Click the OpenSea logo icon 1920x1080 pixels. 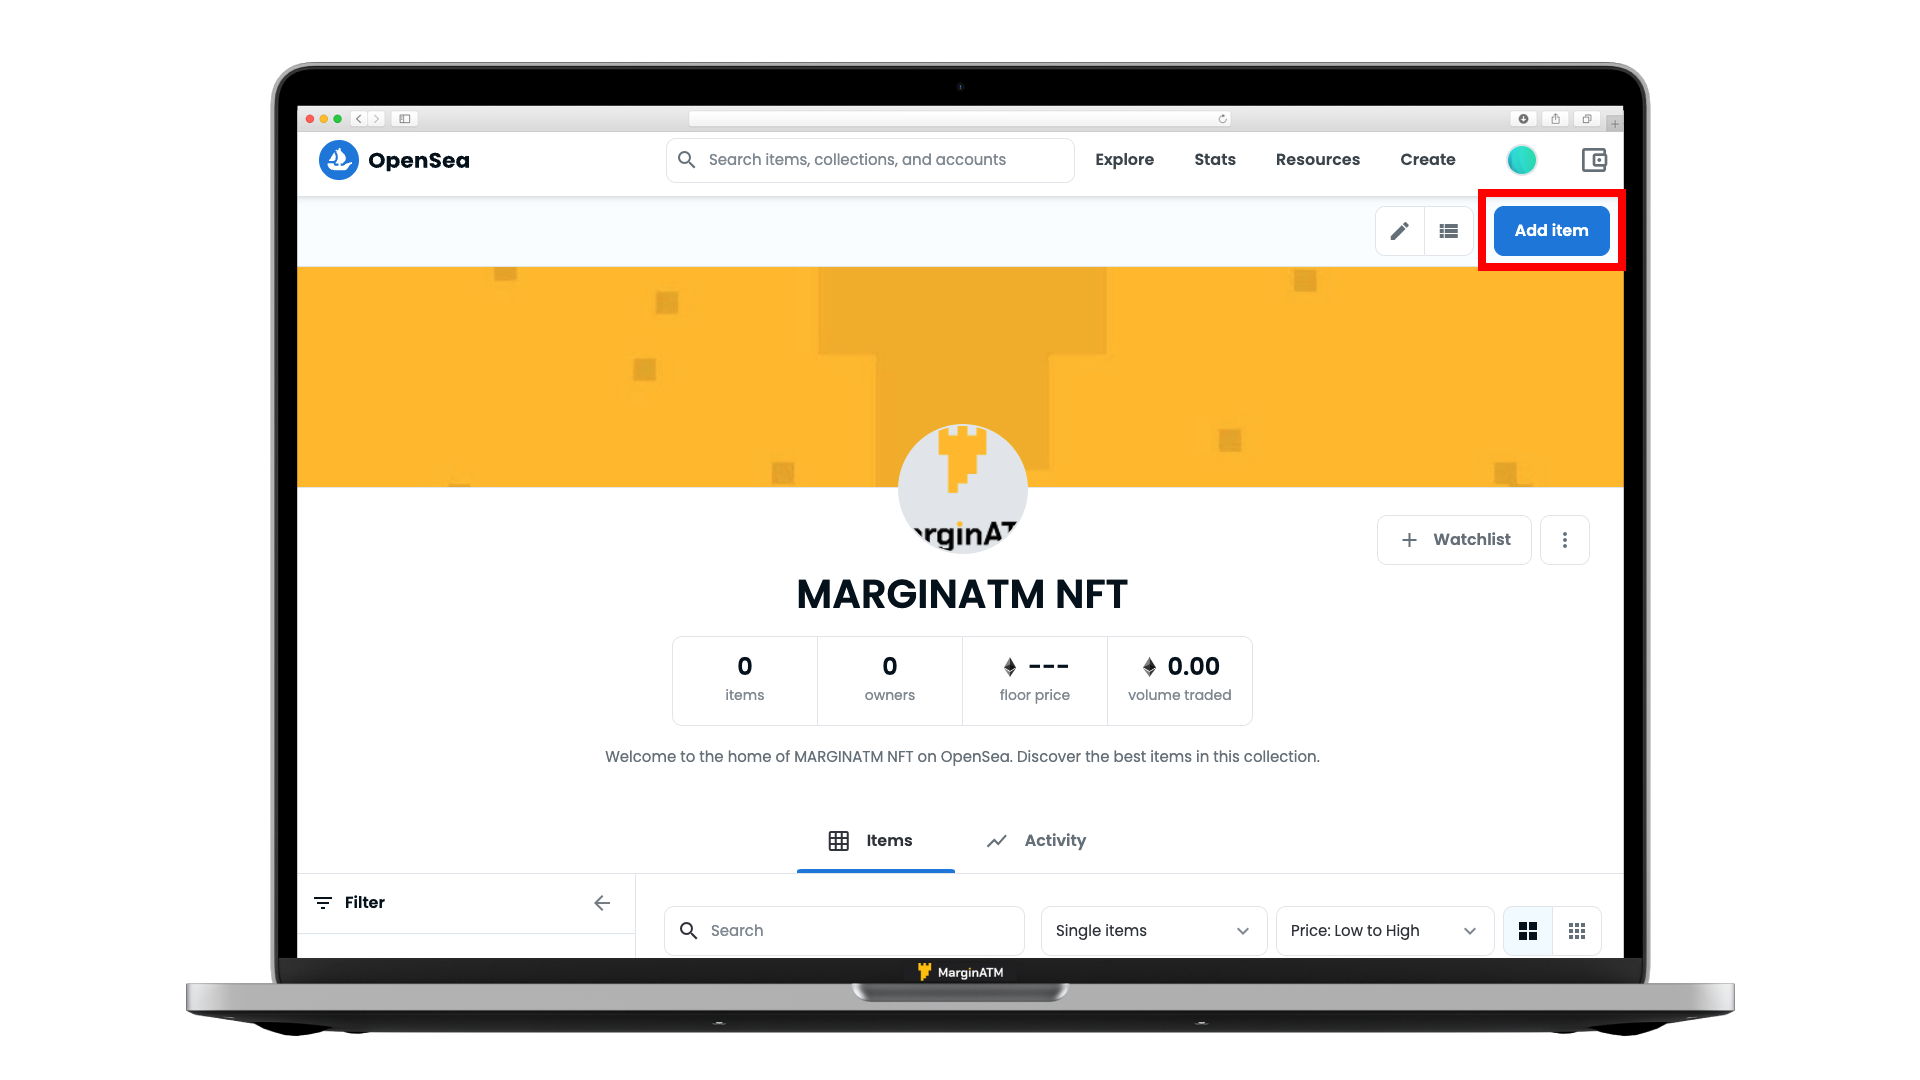coord(339,160)
